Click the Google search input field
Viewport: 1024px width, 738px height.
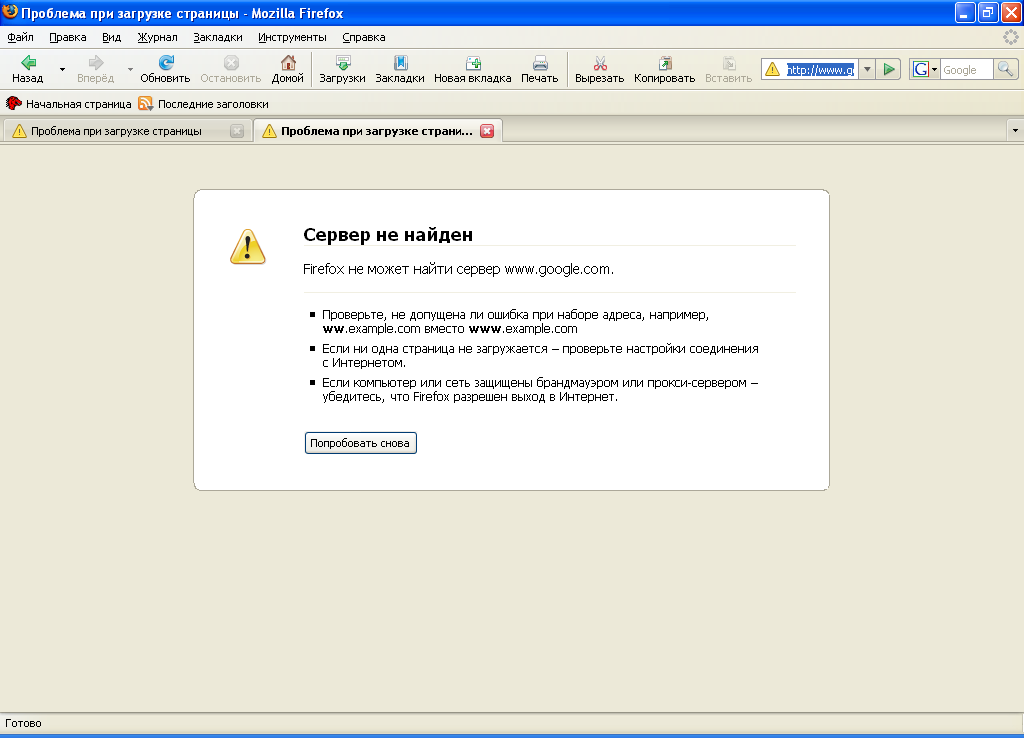[x=967, y=69]
